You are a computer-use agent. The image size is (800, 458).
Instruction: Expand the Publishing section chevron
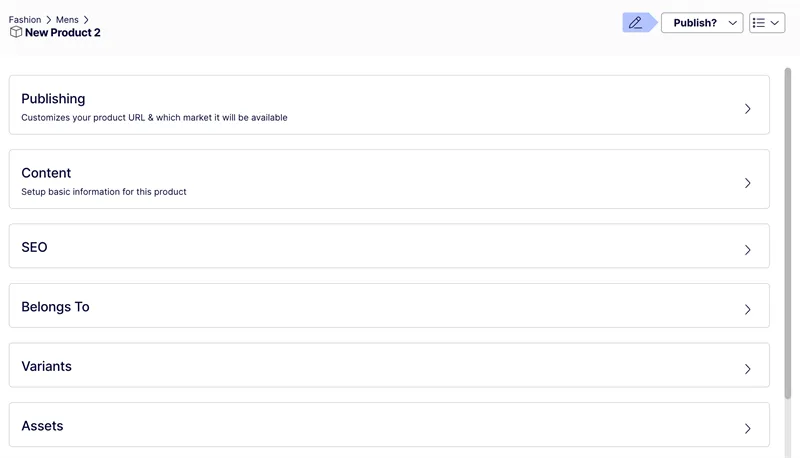click(x=747, y=109)
